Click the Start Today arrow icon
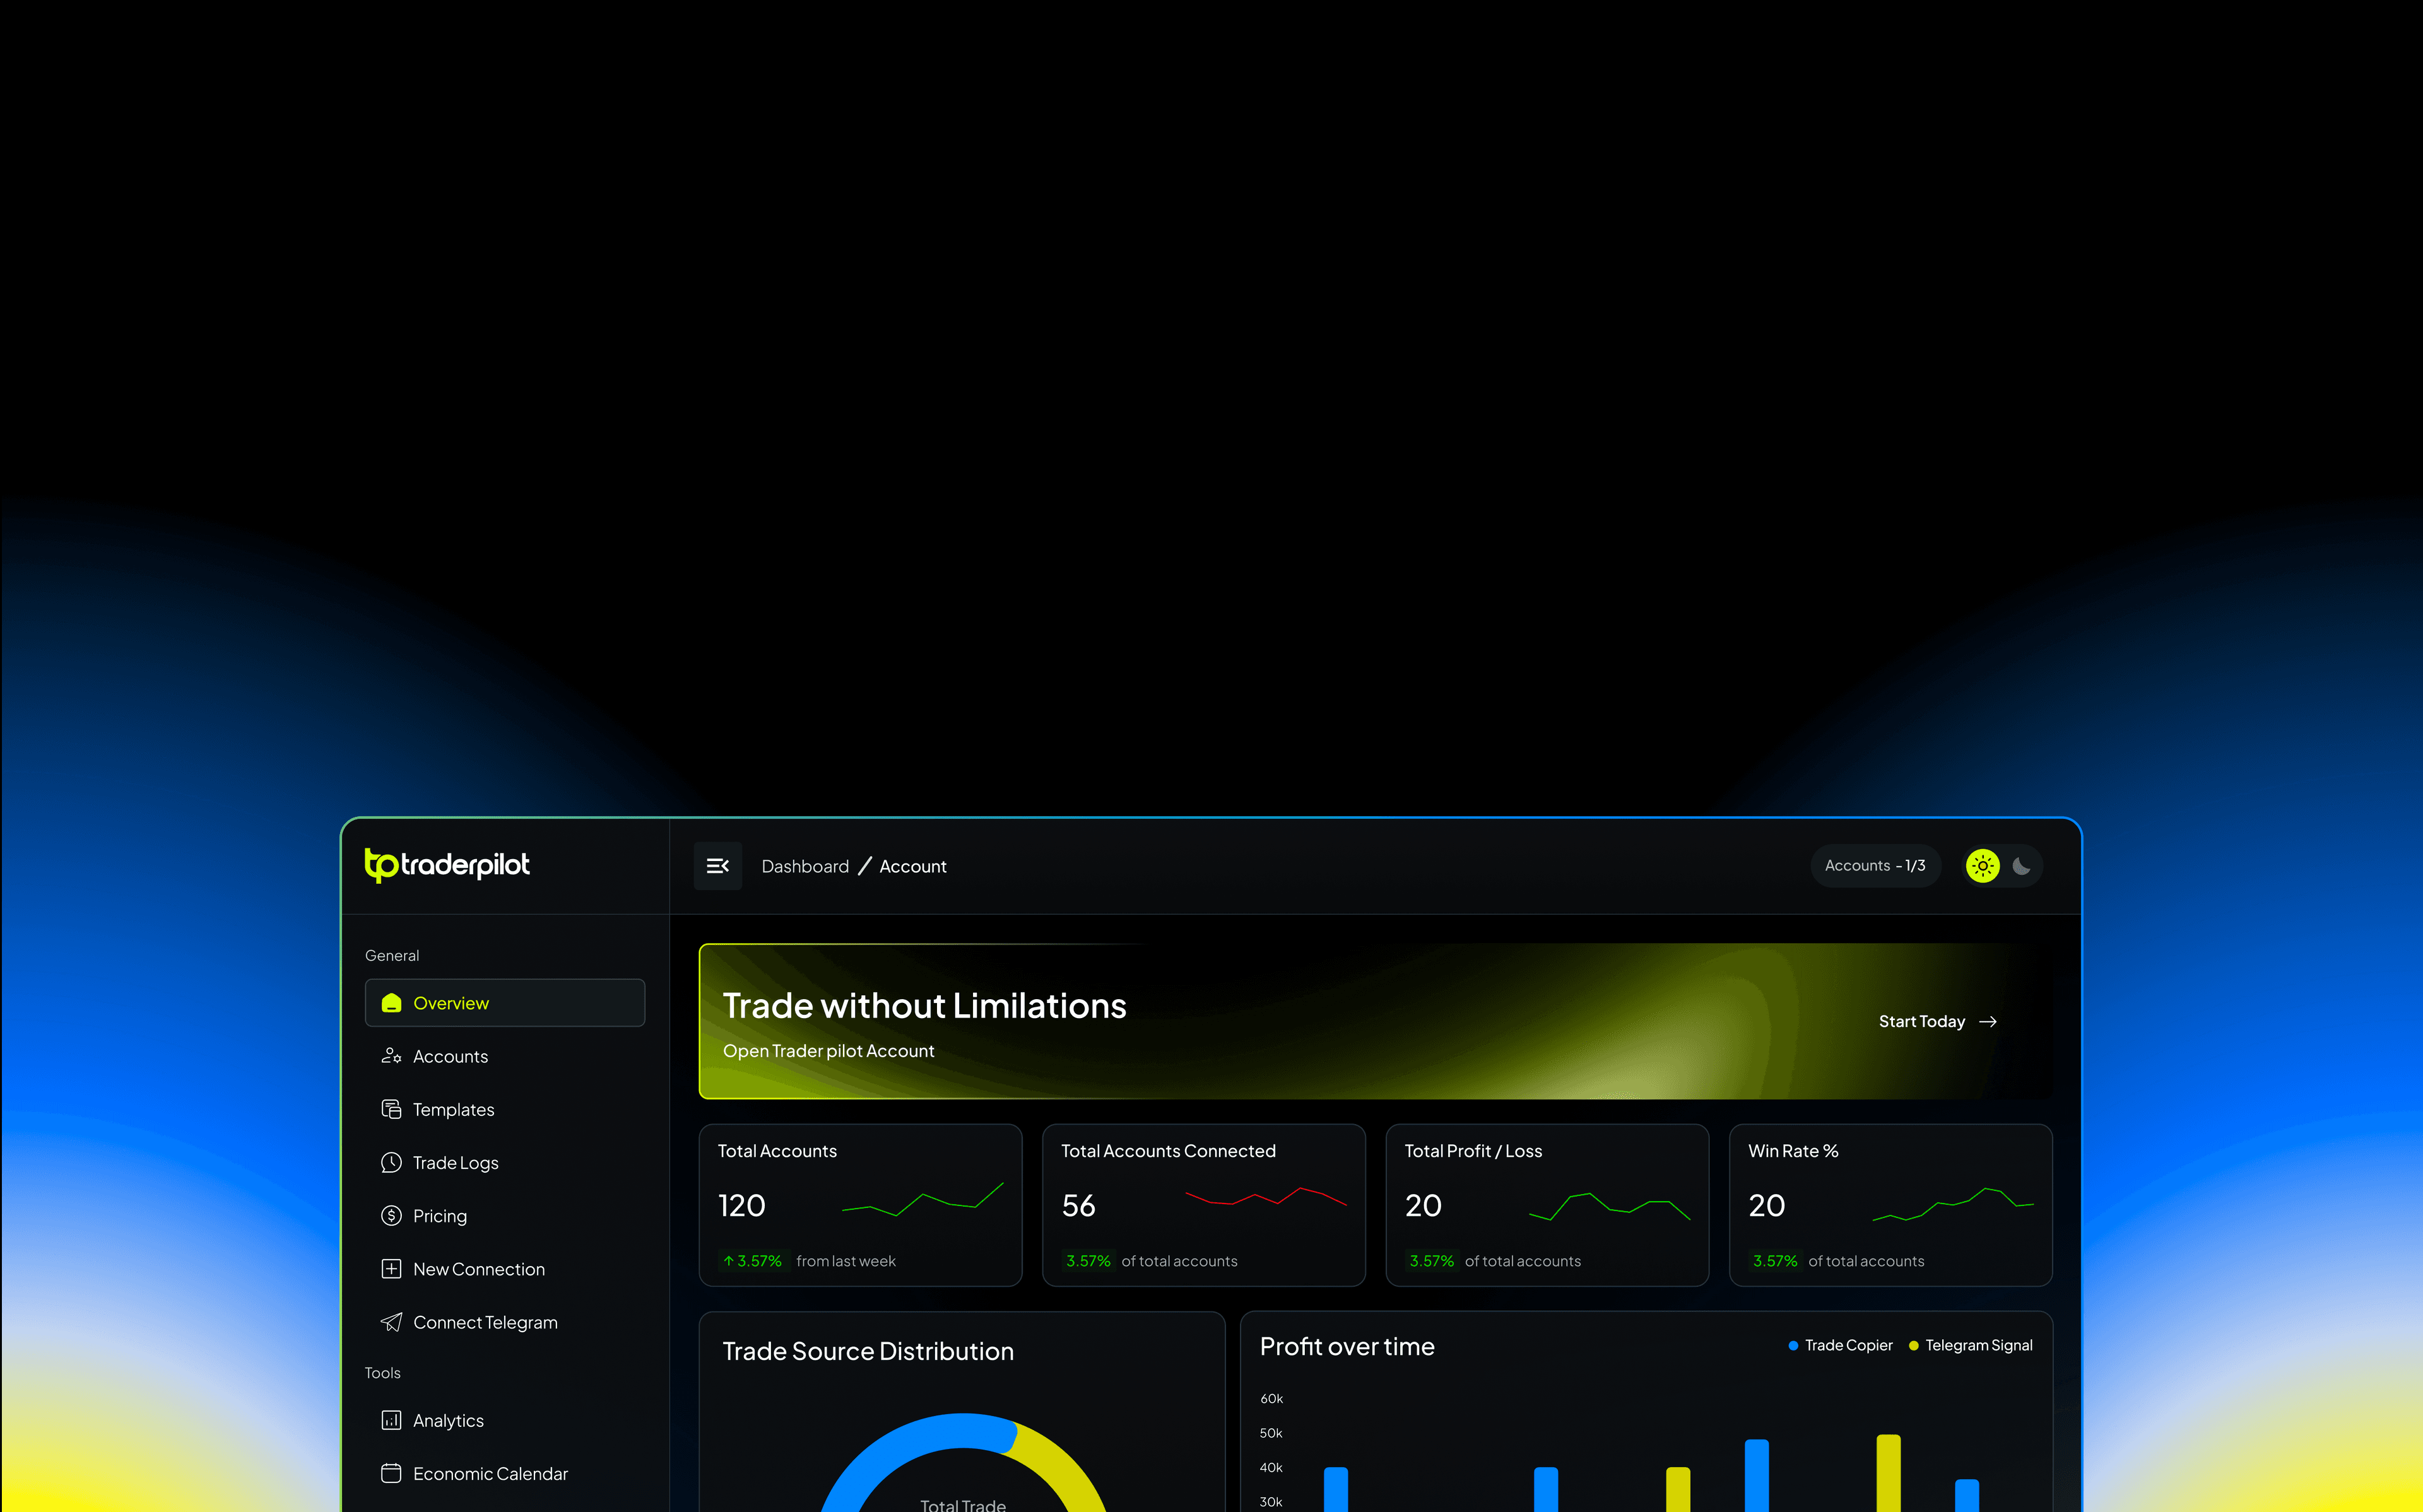 [x=1988, y=1021]
